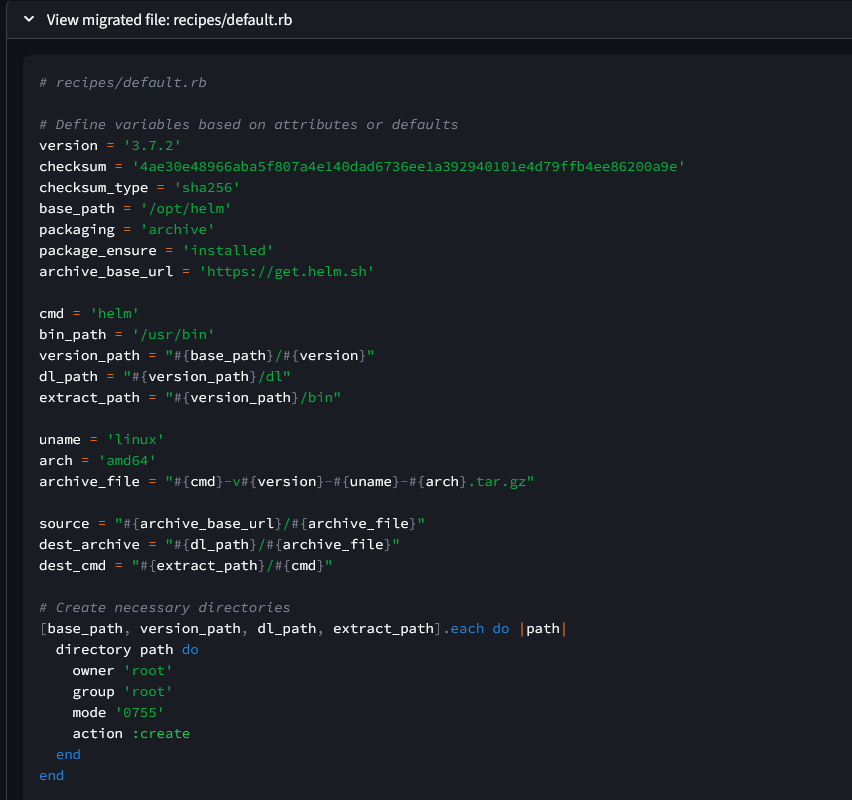Click the cmd value 'helm'
The image size is (852, 800).
click(x=114, y=314)
